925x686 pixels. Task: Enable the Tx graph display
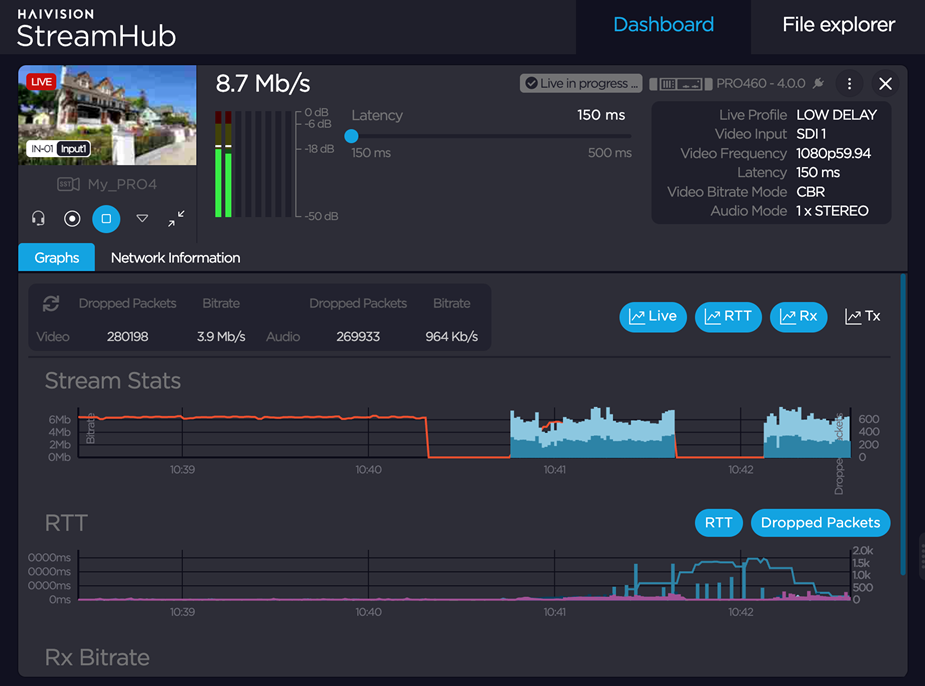(863, 317)
